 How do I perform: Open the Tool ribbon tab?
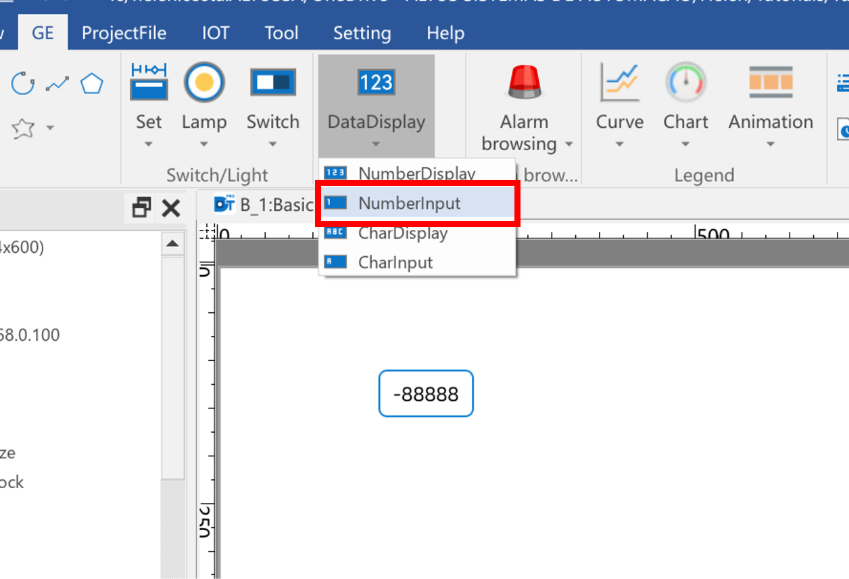tap(282, 33)
